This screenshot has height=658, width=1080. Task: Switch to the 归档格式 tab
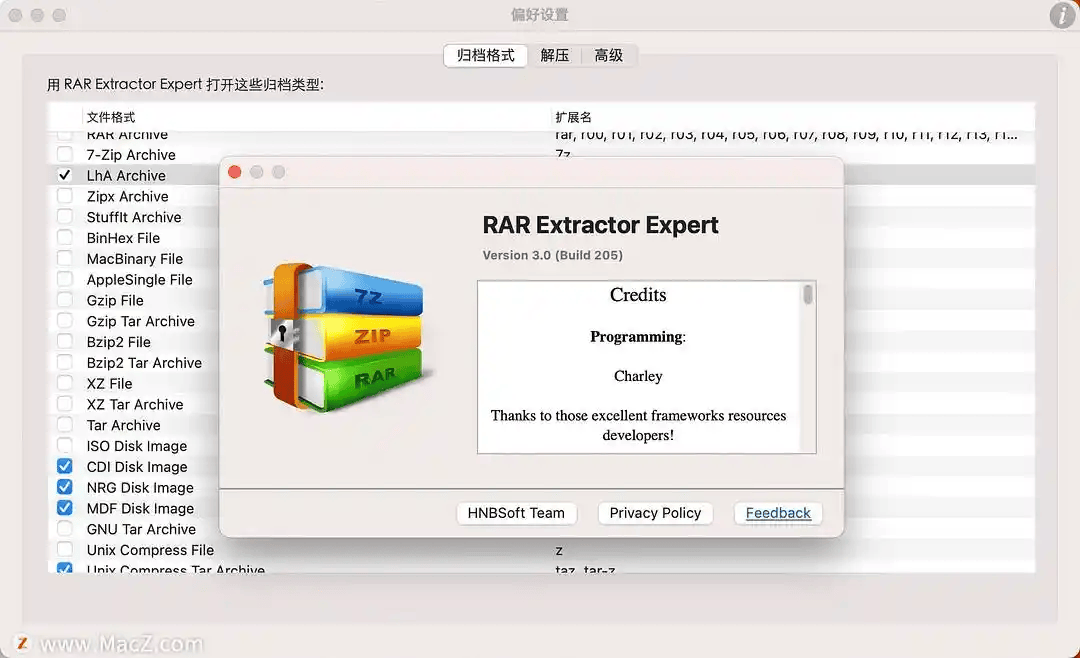click(x=486, y=55)
